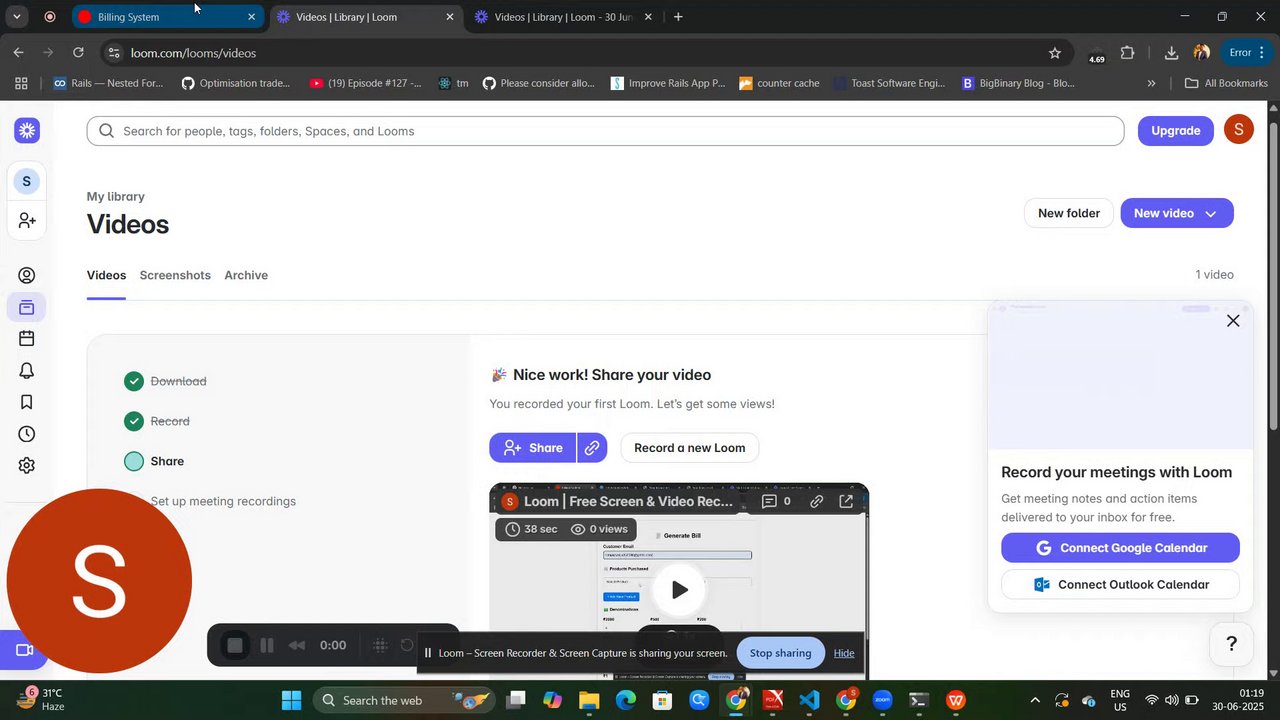Click the checked Download checklist item
1280x720 pixels.
pos(166,381)
